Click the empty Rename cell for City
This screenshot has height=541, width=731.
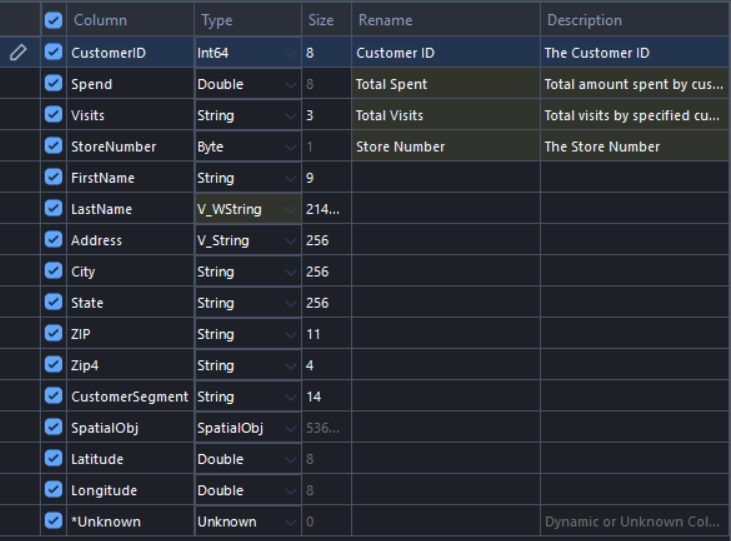[x=444, y=271]
